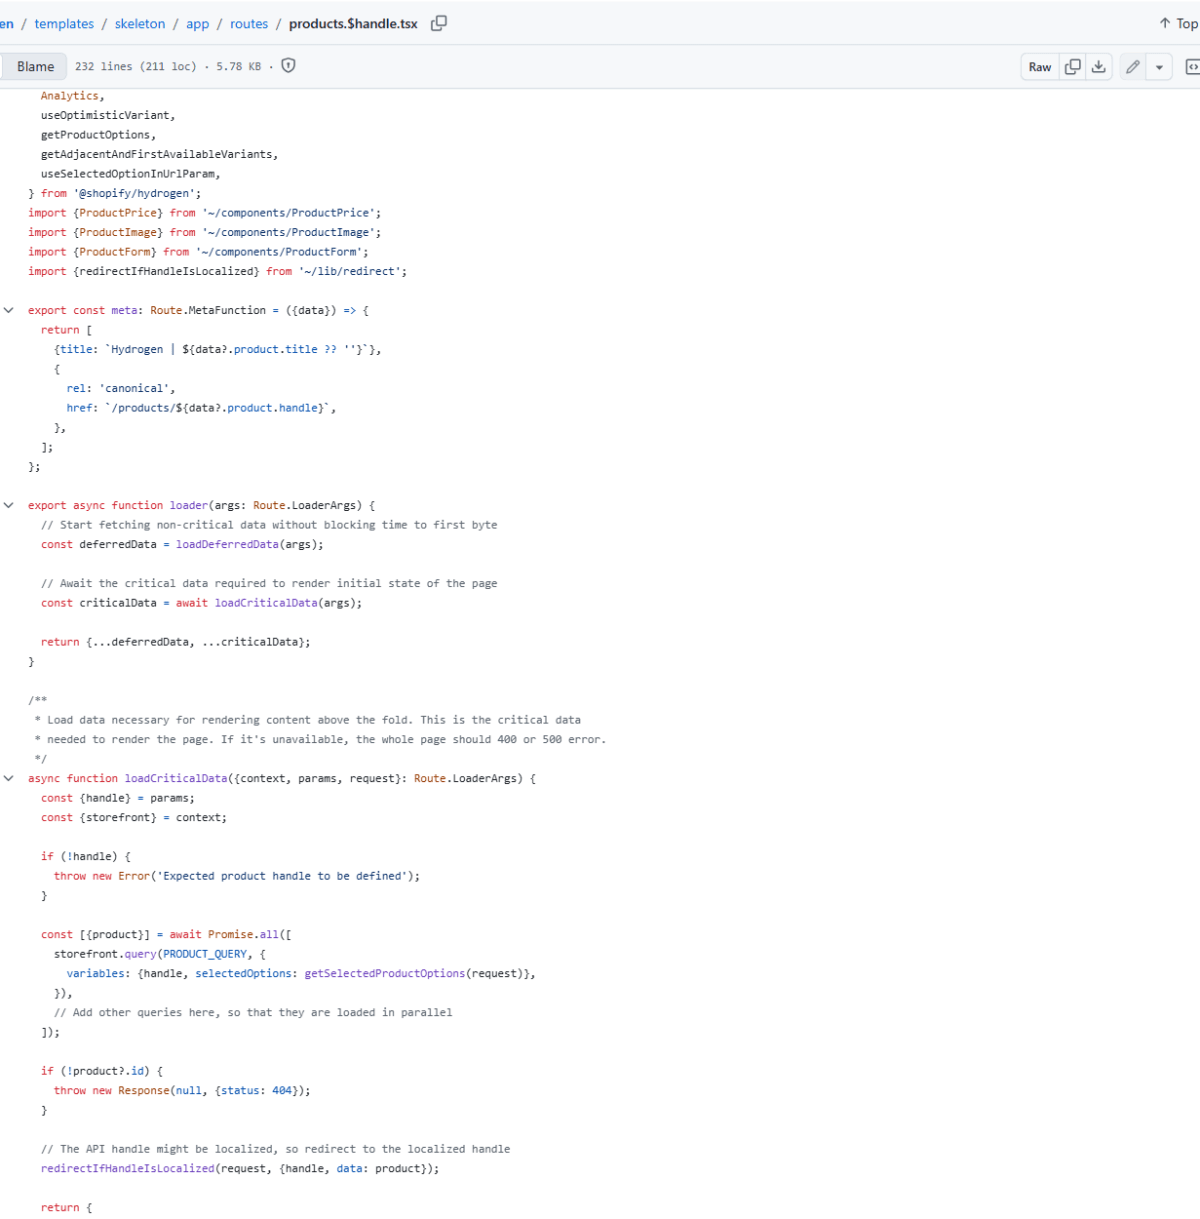The image size is (1200, 1219).
Task: Click the 'const criticalData = await' line
Action: click(x=201, y=603)
